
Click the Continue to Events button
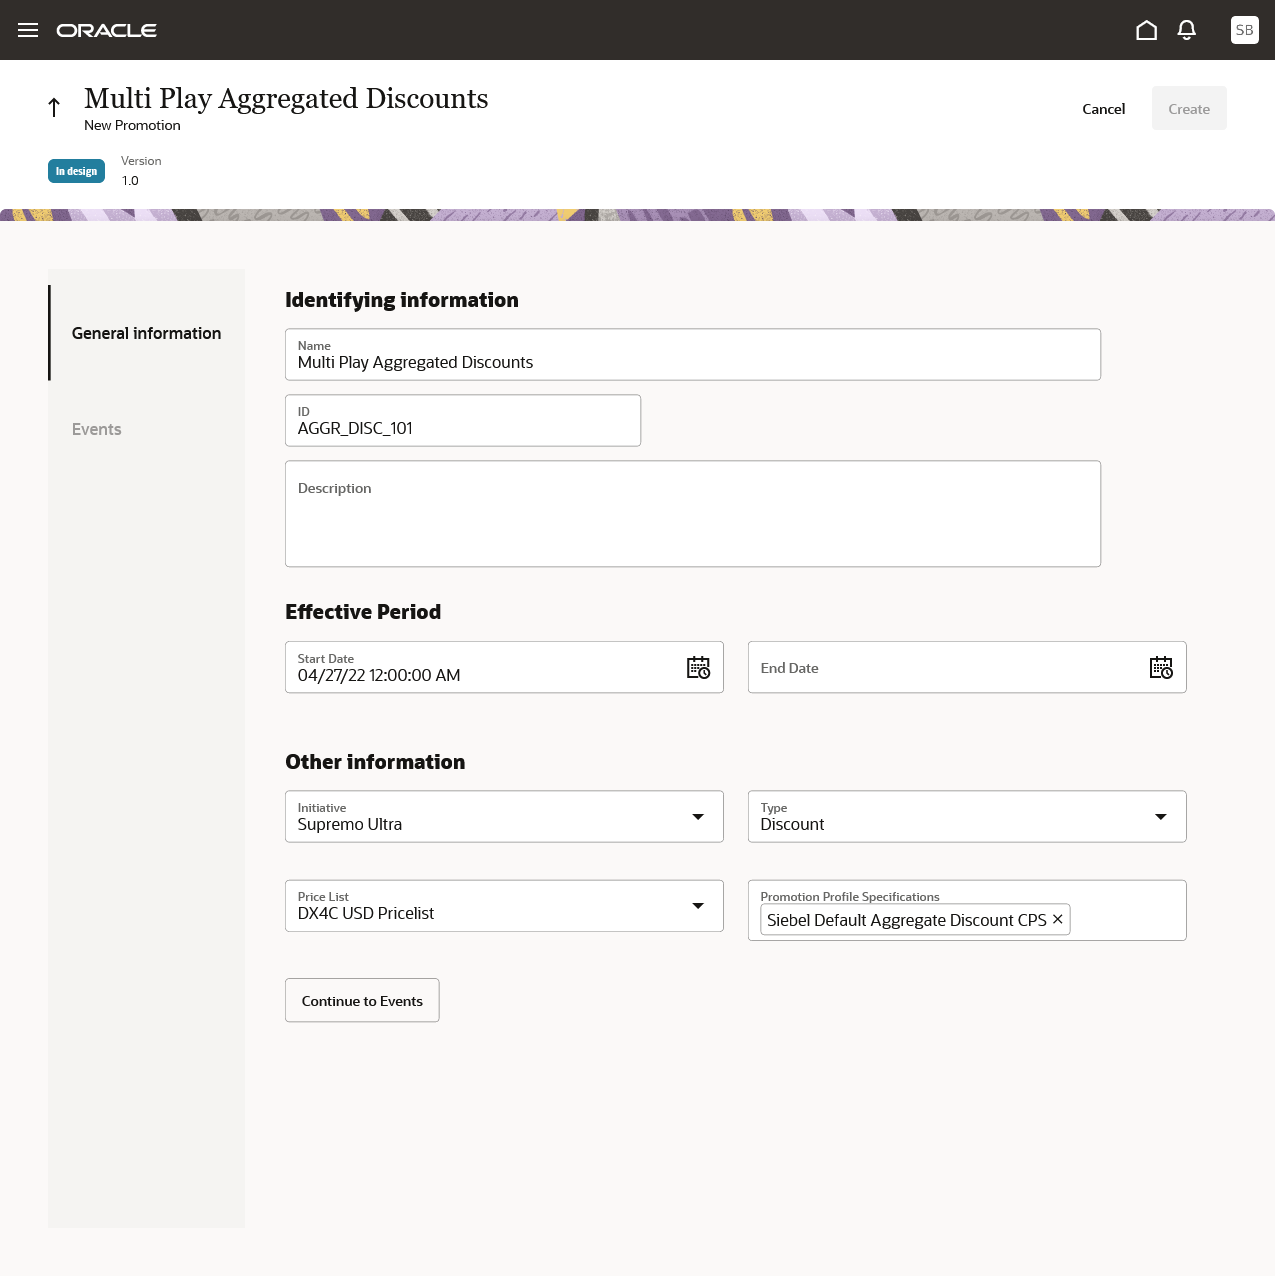(362, 1000)
